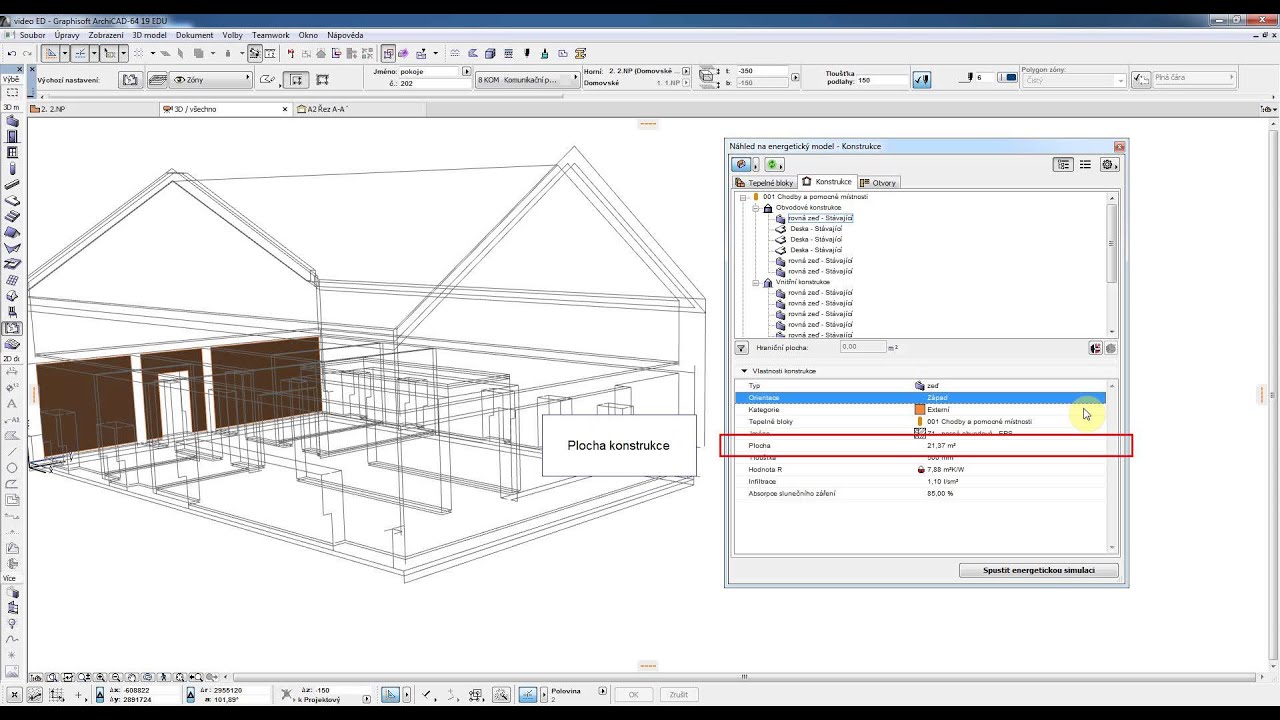Click the Hraniční plocha value field

[862, 348]
